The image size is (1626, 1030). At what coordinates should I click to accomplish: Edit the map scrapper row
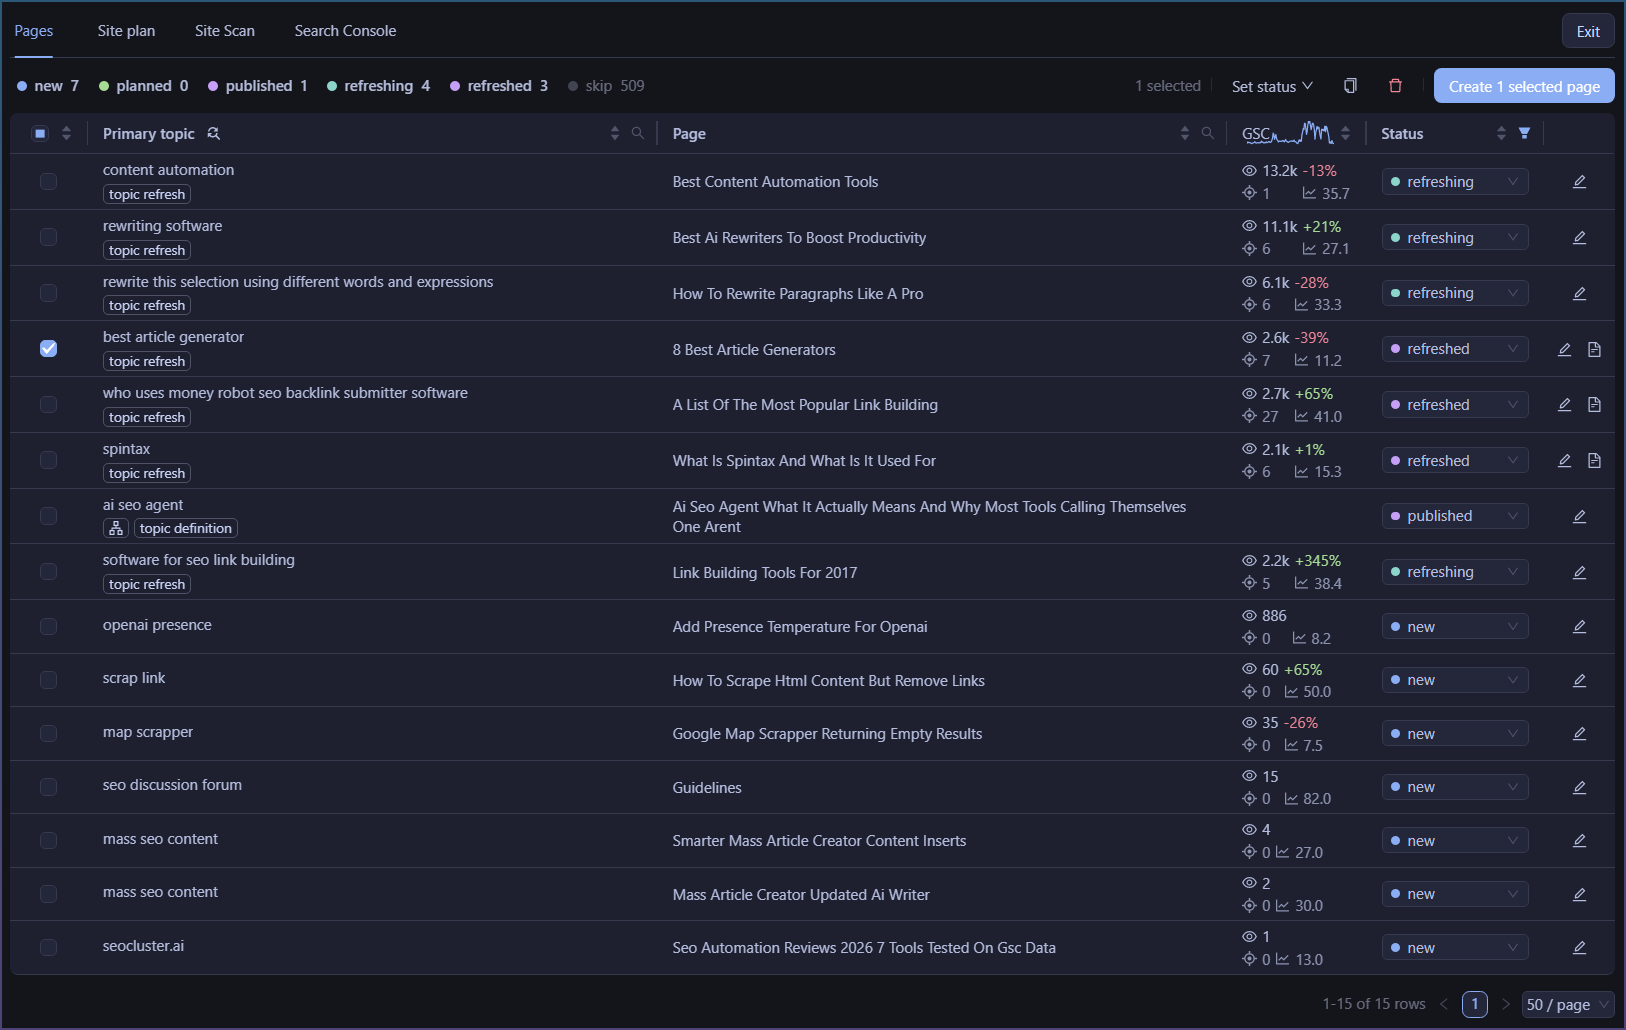[1580, 734]
